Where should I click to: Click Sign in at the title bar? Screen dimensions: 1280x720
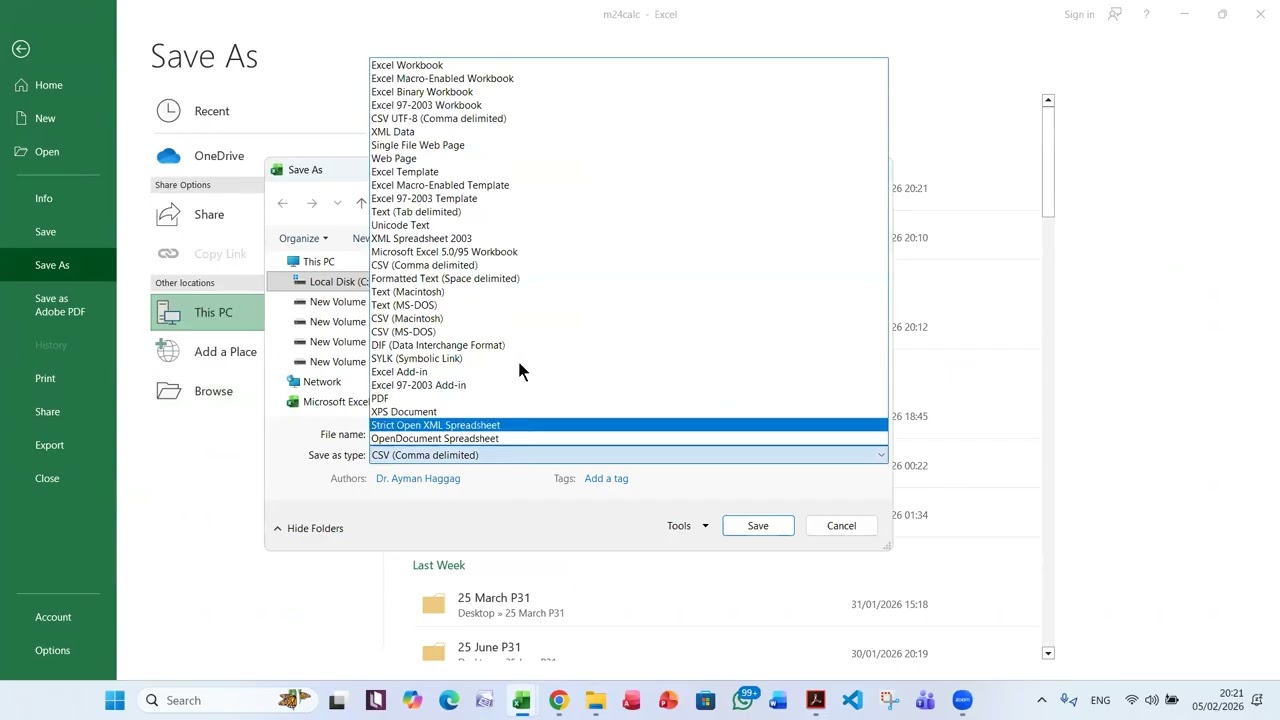pyautogui.click(x=1079, y=15)
